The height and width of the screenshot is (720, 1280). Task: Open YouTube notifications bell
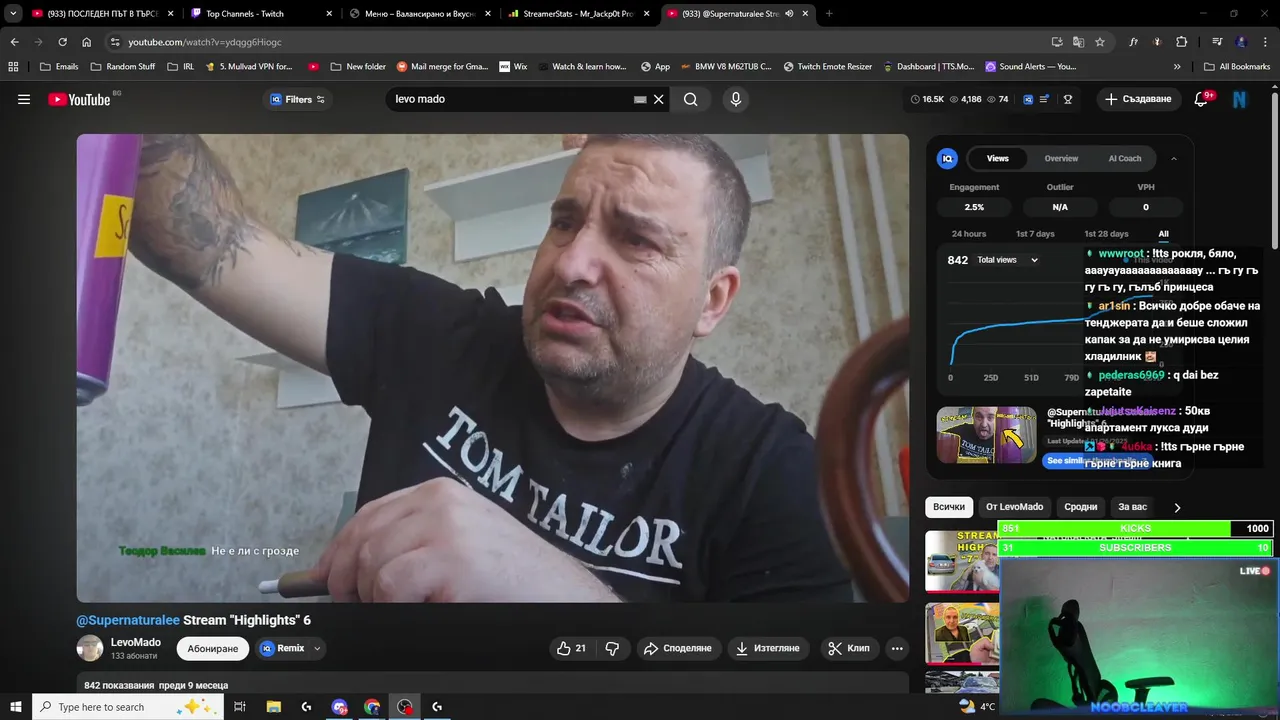click(1203, 99)
